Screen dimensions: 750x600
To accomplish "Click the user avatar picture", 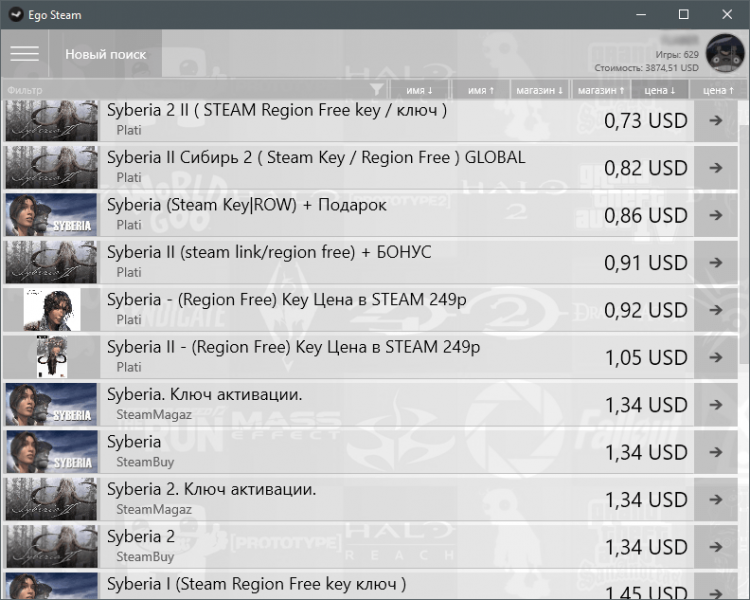I will [x=725, y=53].
